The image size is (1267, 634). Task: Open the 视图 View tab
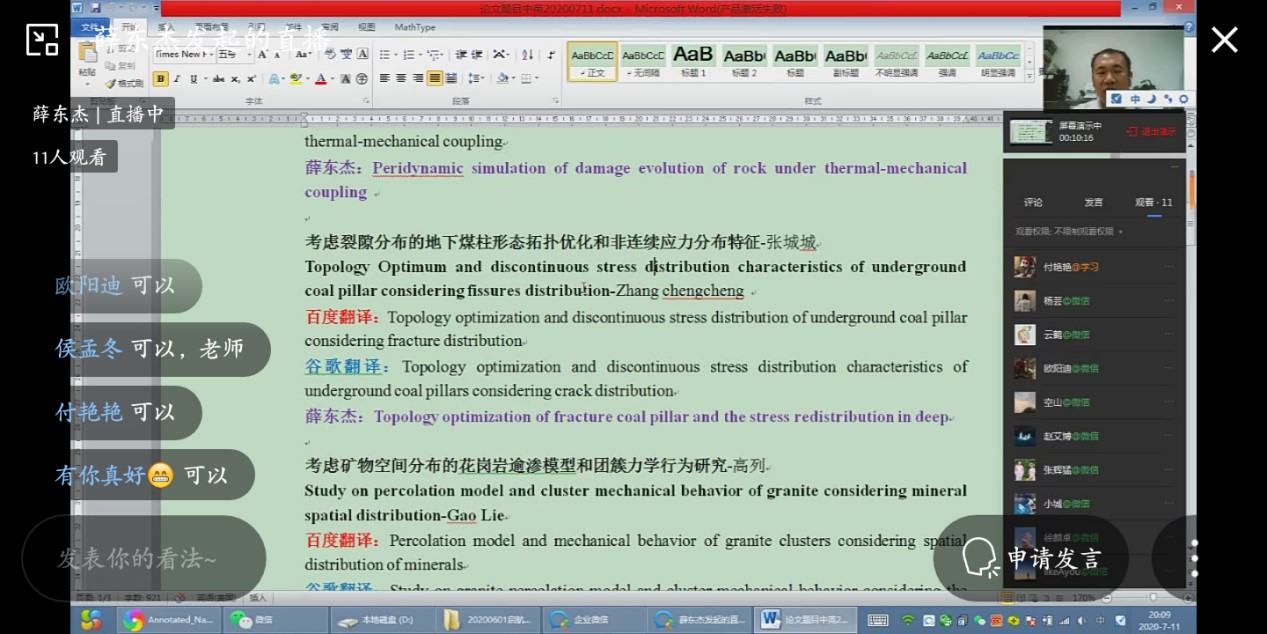(x=366, y=27)
